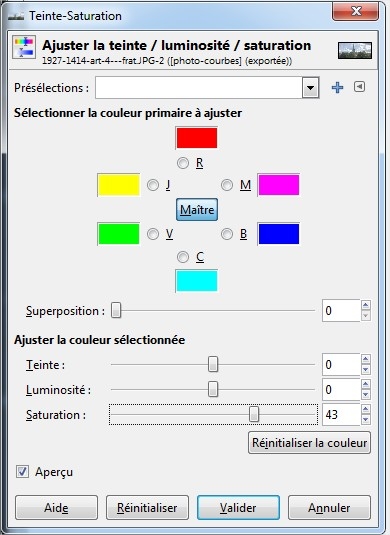390x535 pixels.
Task: Decrease Luminosité with the down arrow
Action: (366, 395)
